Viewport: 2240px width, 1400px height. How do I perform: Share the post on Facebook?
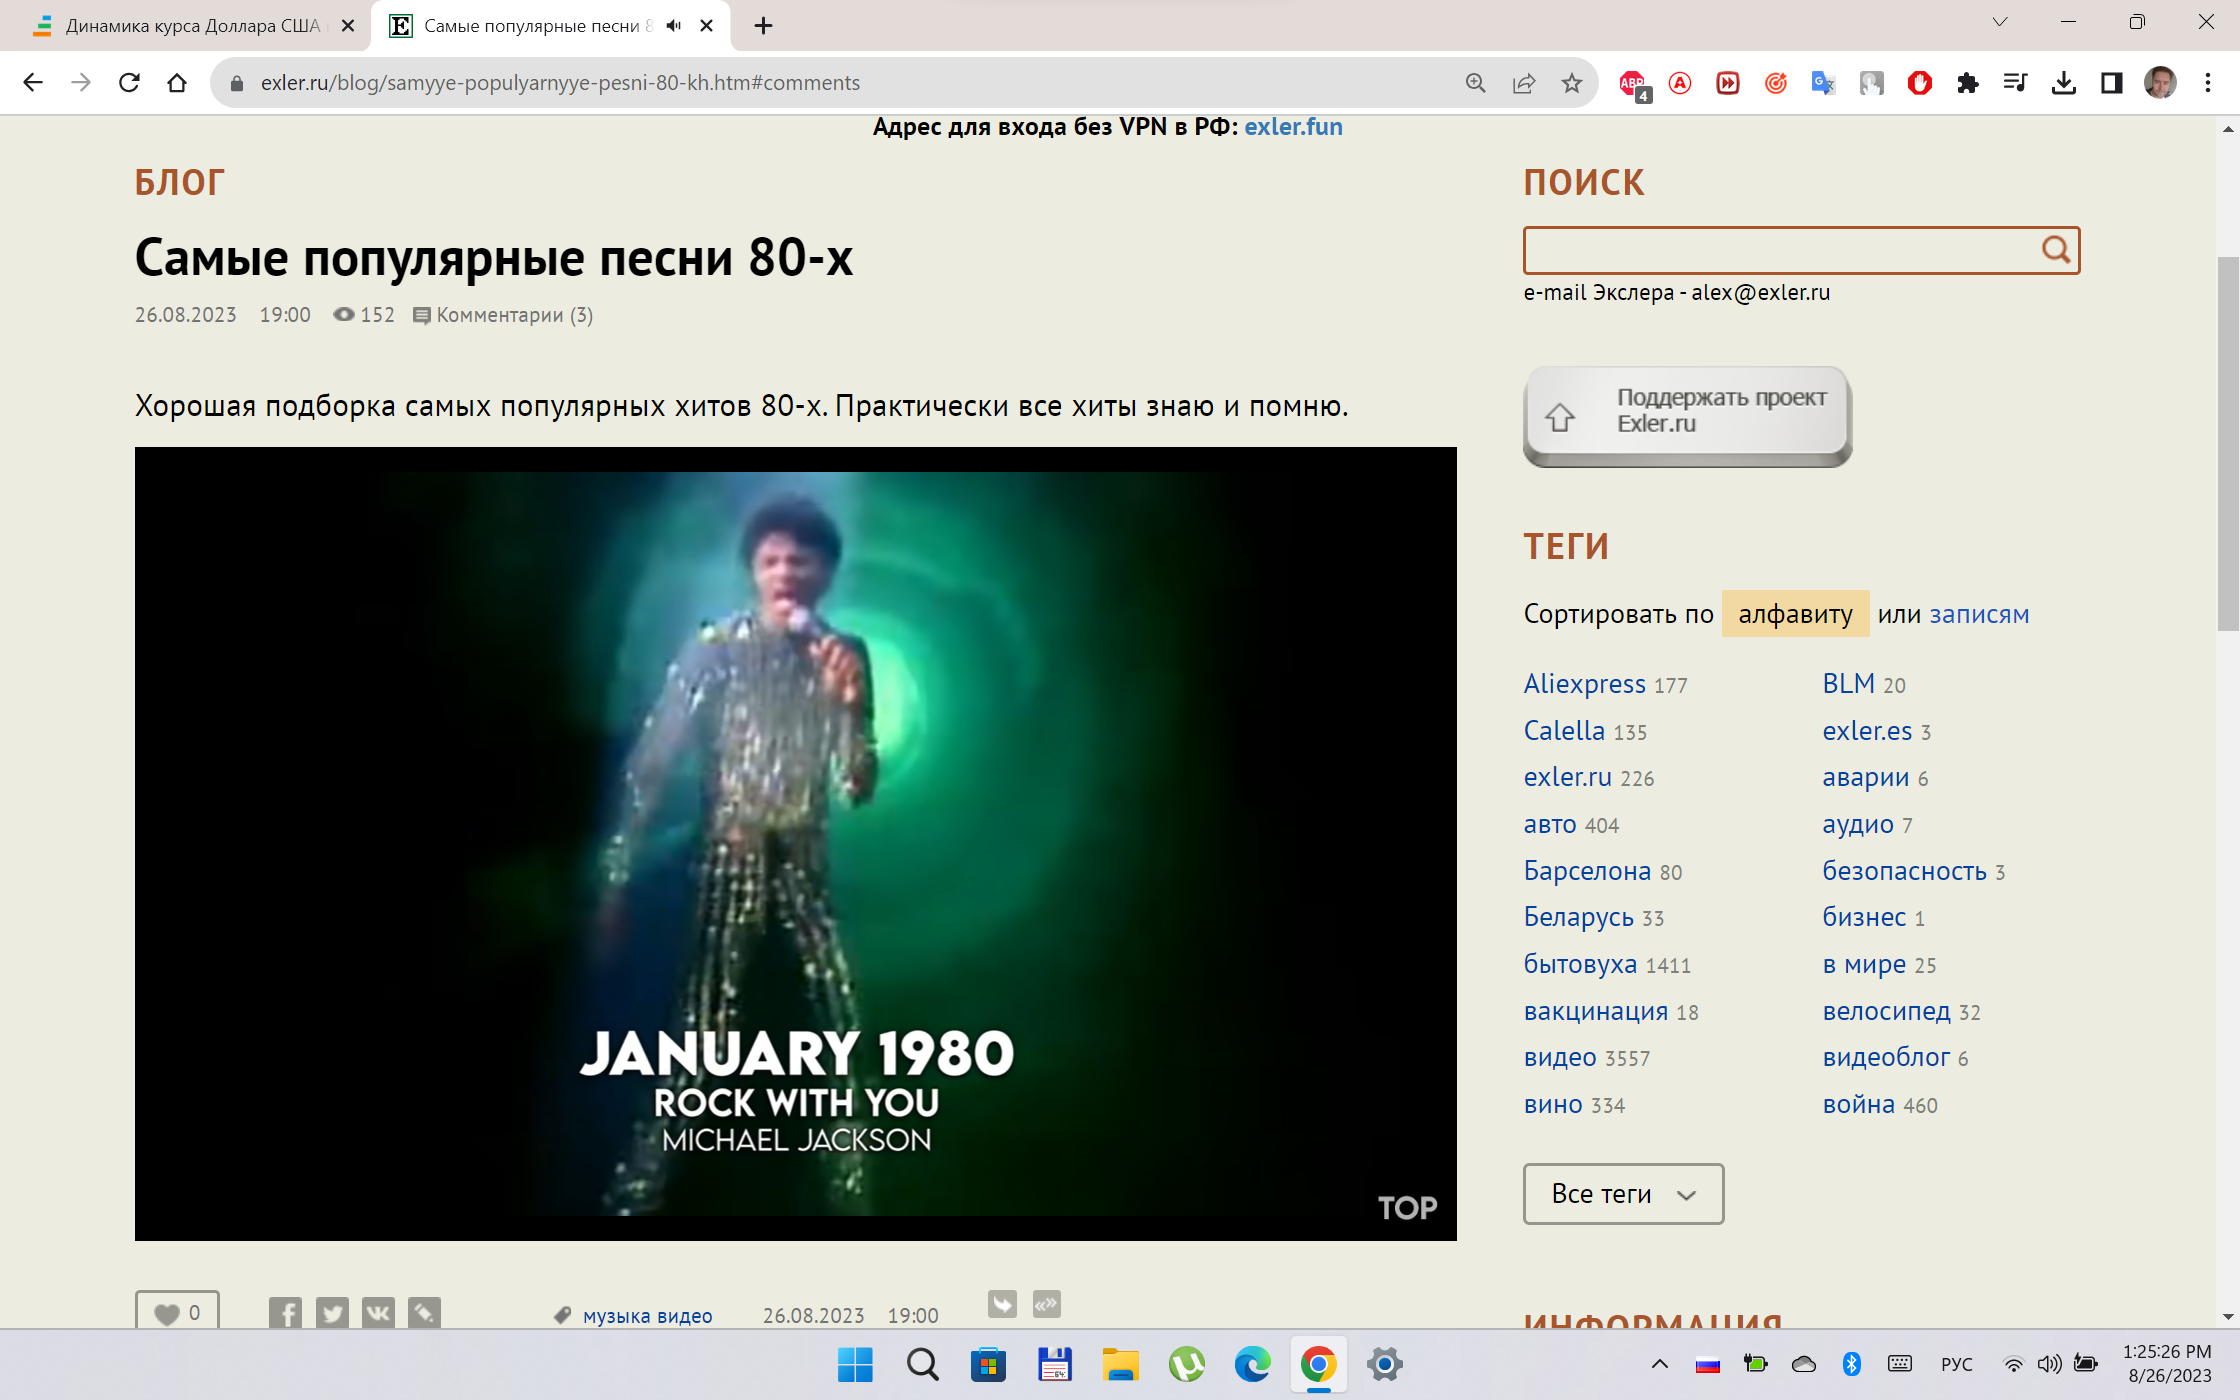coord(285,1312)
